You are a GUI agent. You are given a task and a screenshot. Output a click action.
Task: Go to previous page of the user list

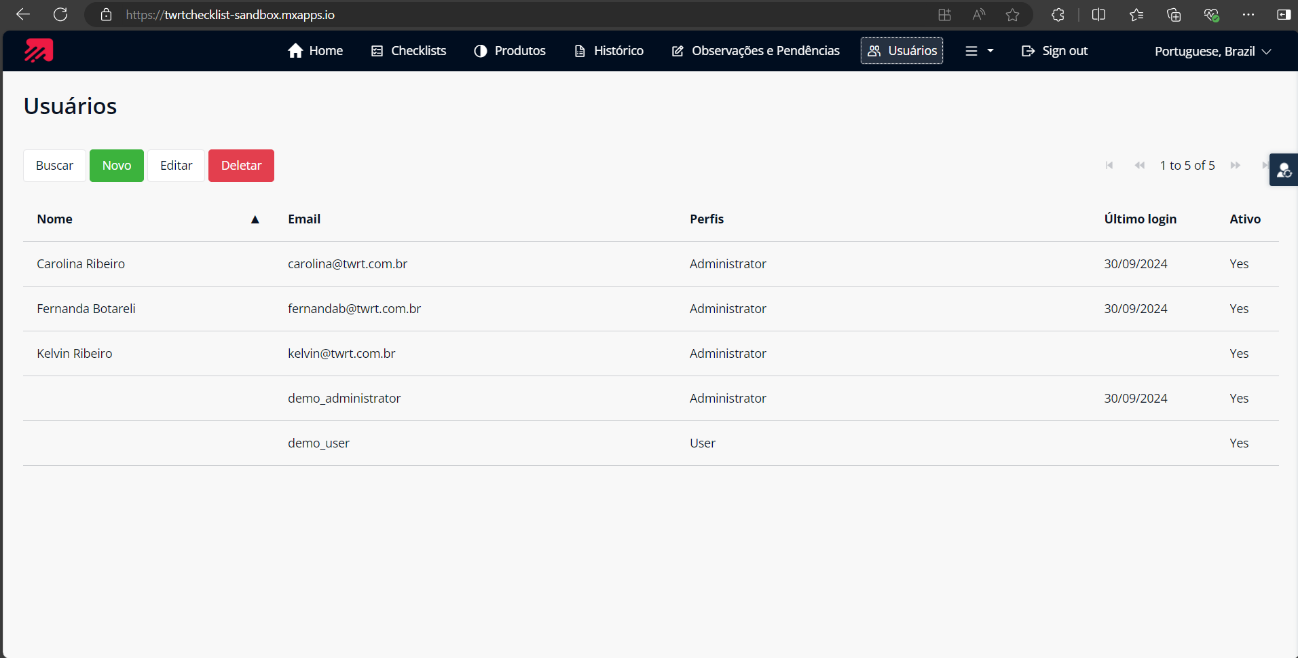[1139, 165]
